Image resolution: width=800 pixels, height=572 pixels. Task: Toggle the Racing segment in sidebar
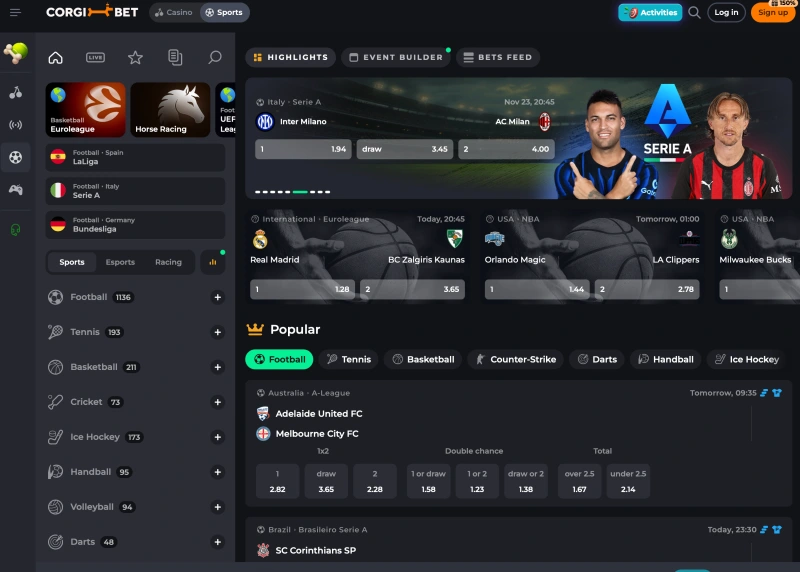(168, 262)
